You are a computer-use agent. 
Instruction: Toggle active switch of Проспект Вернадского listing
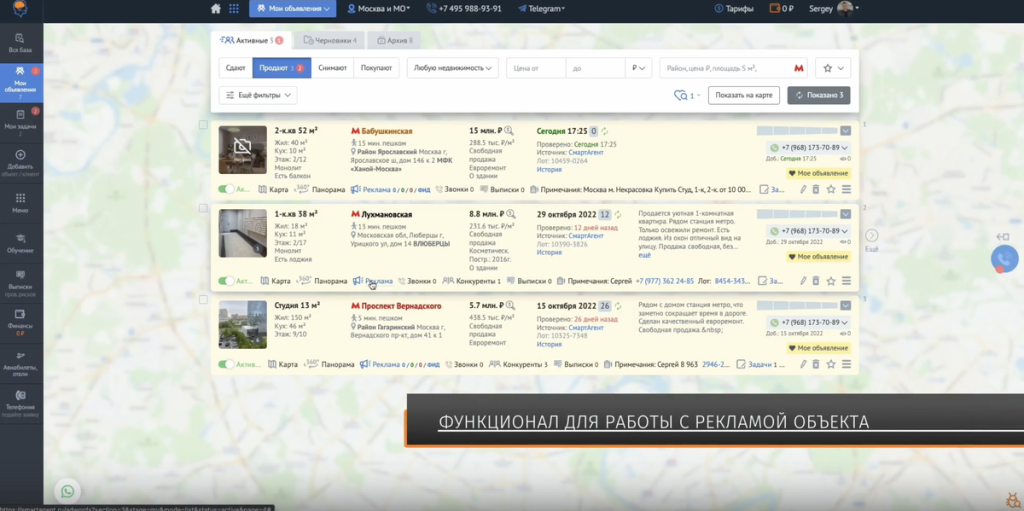point(226,364)
